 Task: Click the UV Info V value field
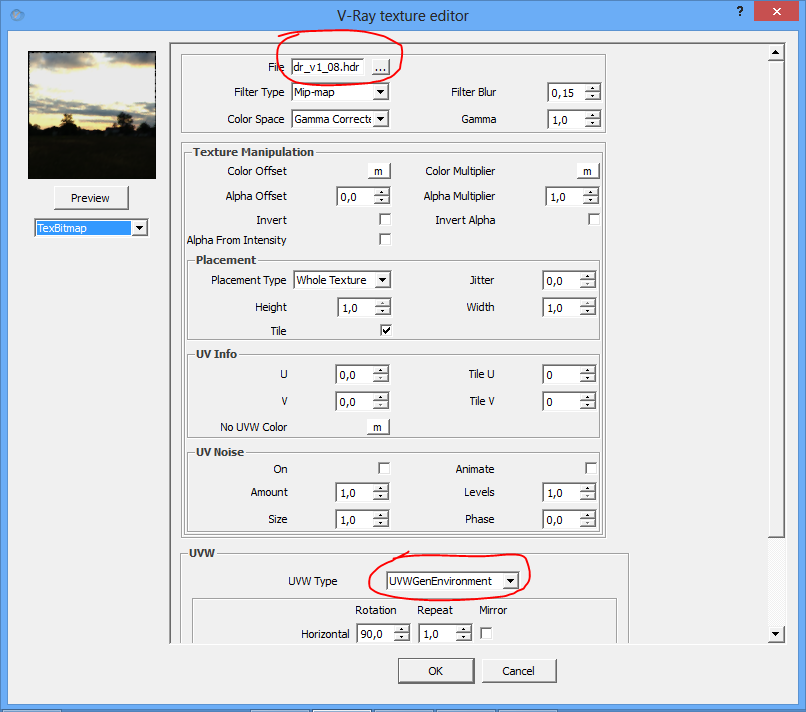pos(354,401)
